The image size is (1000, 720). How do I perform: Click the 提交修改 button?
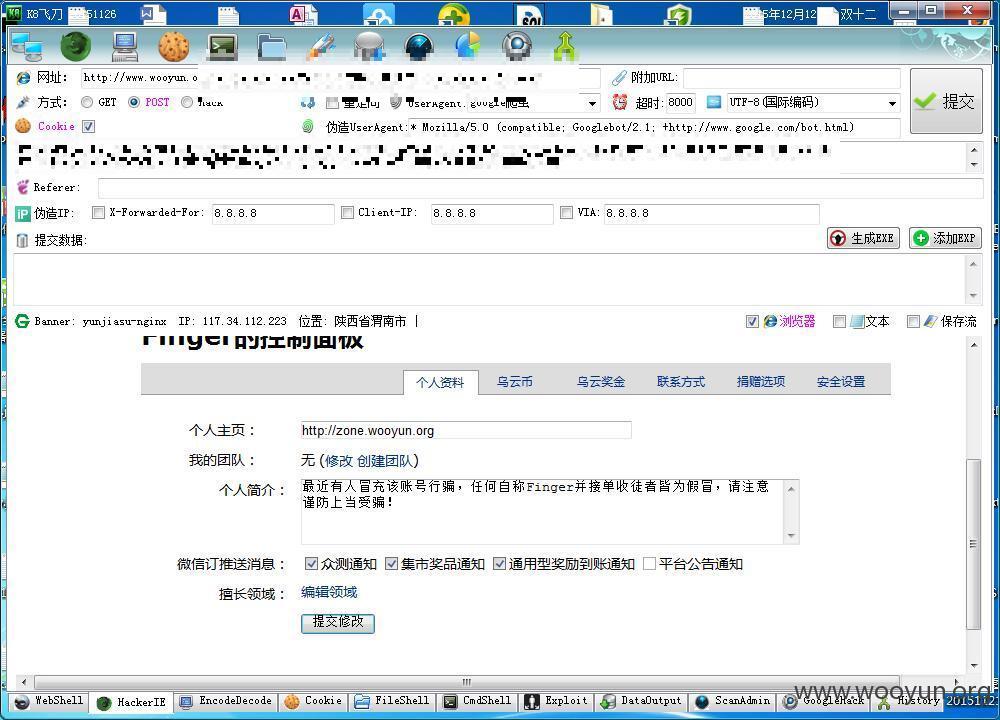point(337,622)
